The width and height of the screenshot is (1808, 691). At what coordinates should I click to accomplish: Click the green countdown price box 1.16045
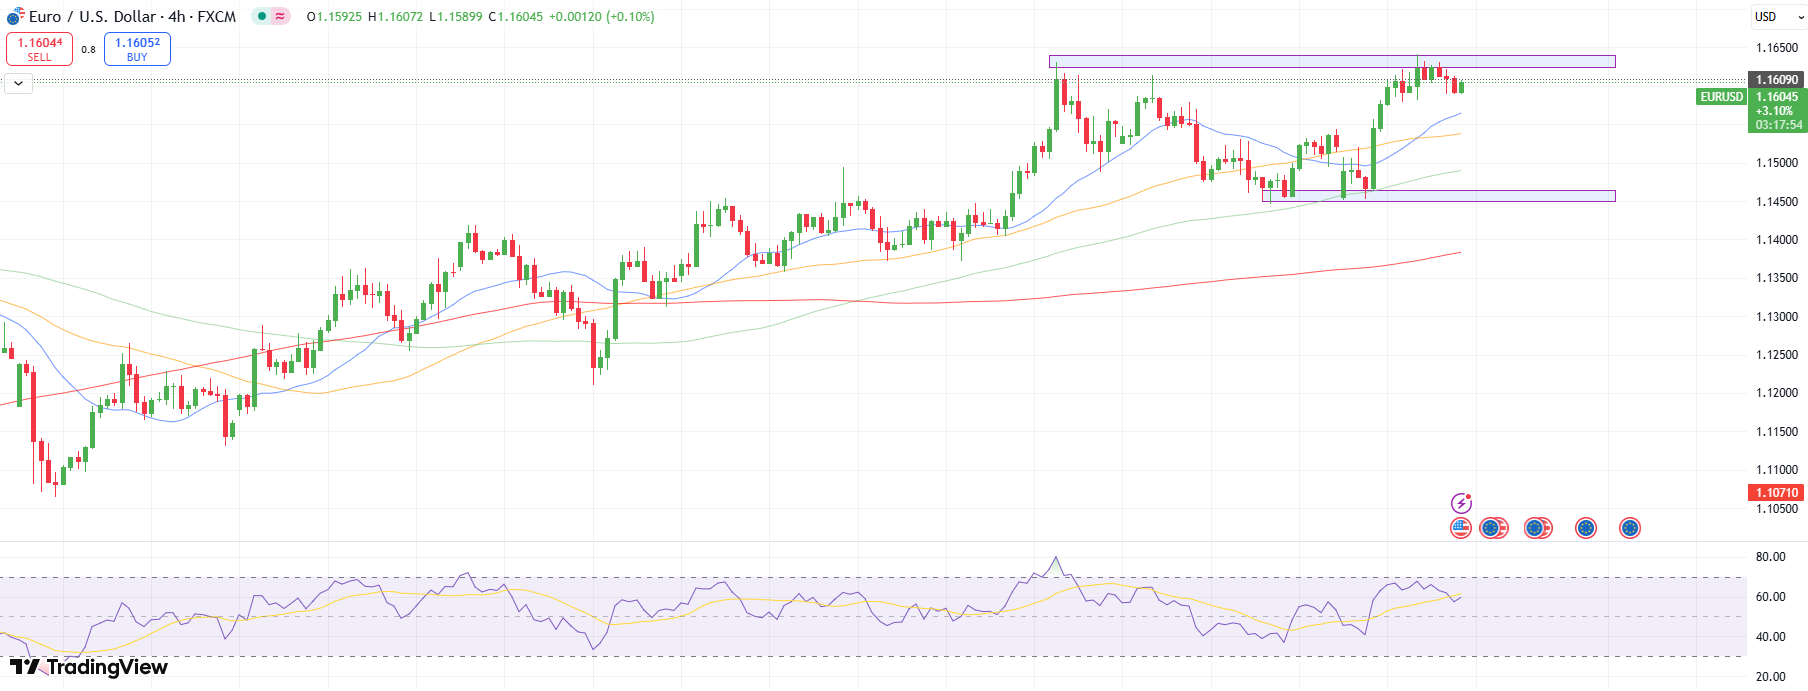click(1778, 110)
